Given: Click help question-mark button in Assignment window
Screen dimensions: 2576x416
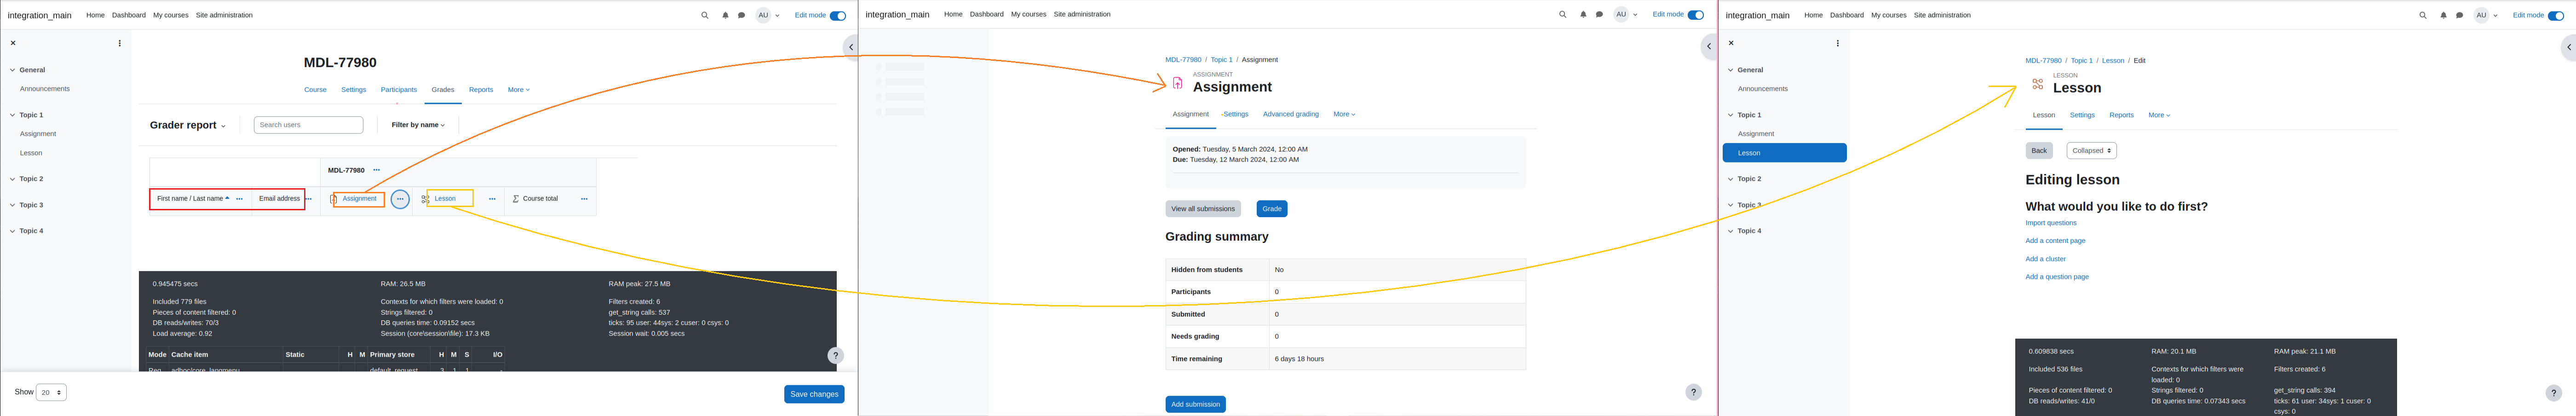Looking at the screenshot, I should coord(1693,392).
